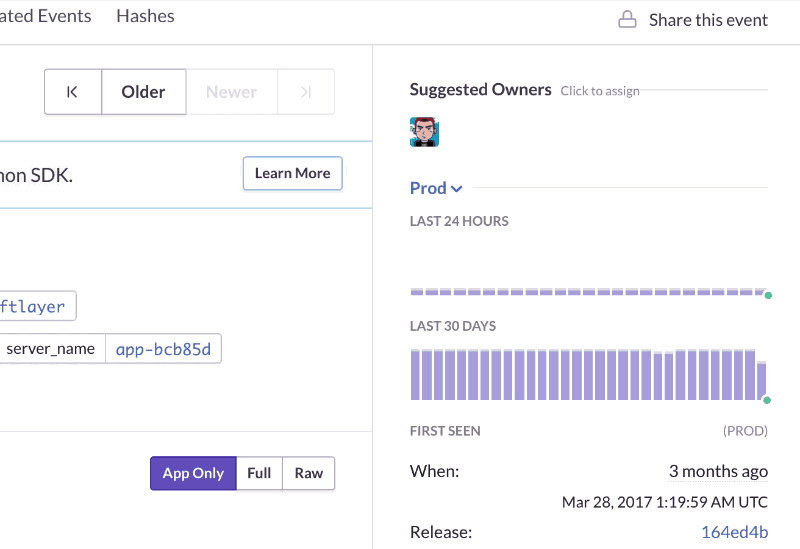This screenshot has height=549, width=800.
Task: Open the Share this event link
Action: pyautogui.click(x=707, y=20)
